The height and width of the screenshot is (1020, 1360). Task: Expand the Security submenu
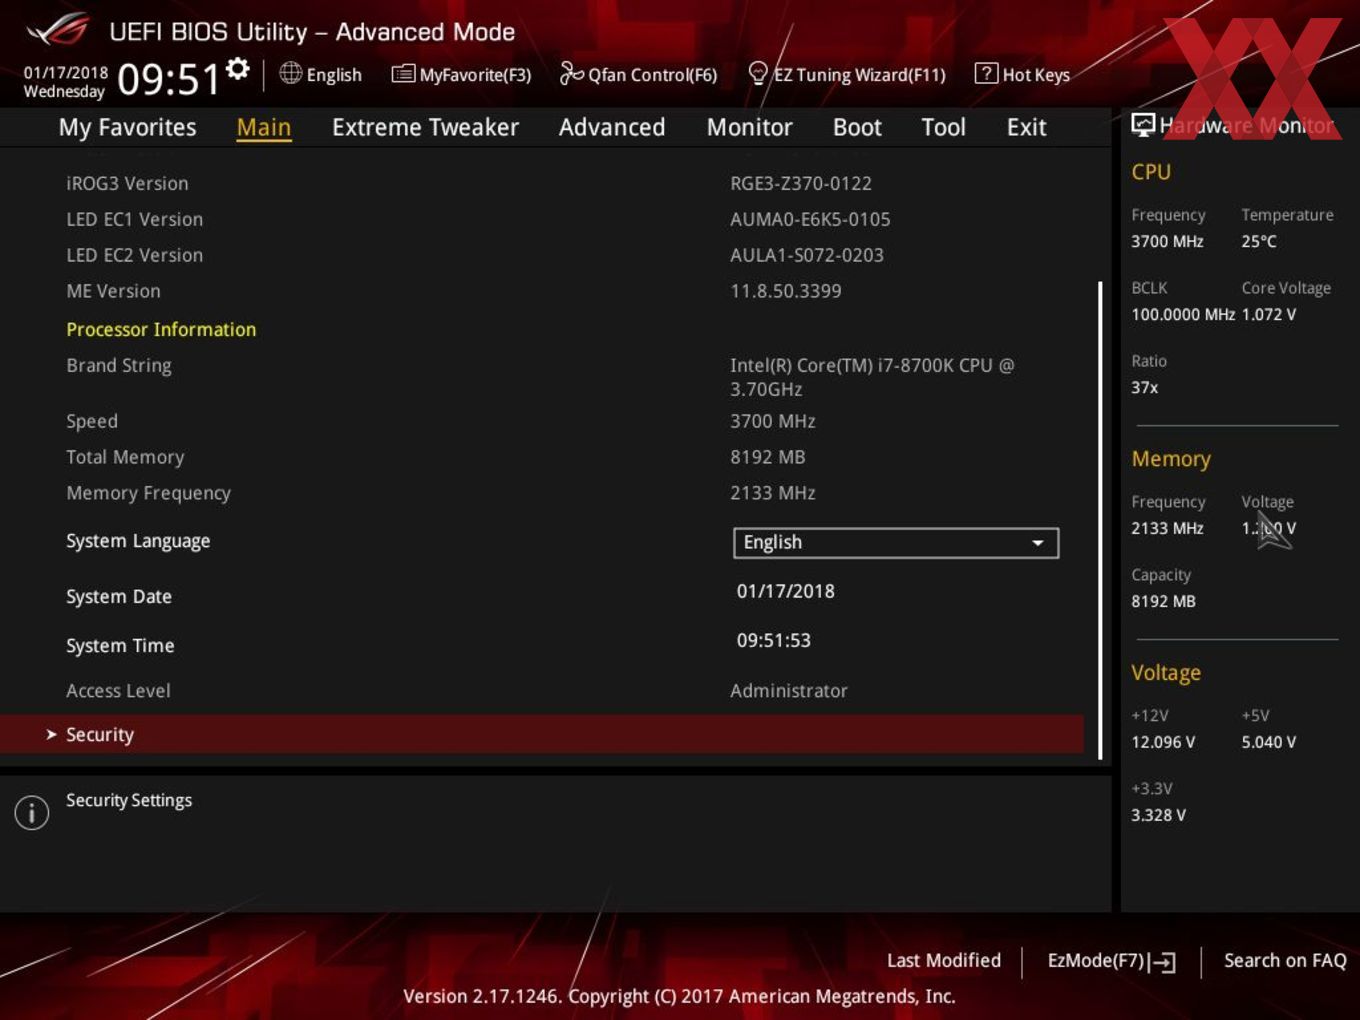click(542, 734)
